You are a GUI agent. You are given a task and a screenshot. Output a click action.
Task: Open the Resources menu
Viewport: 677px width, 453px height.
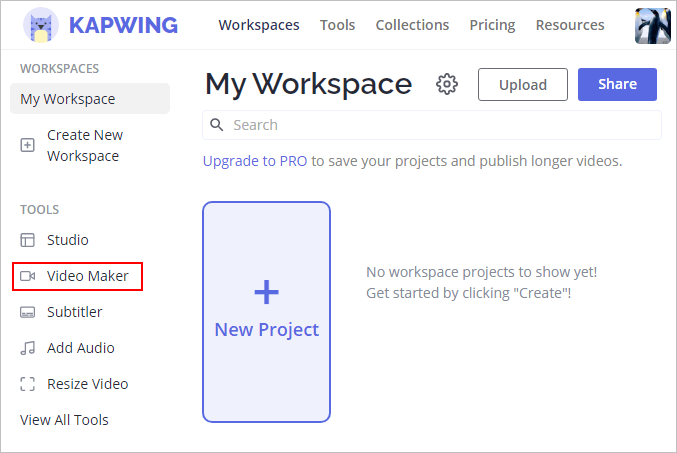pyautogui.click(x=570, y=25)
